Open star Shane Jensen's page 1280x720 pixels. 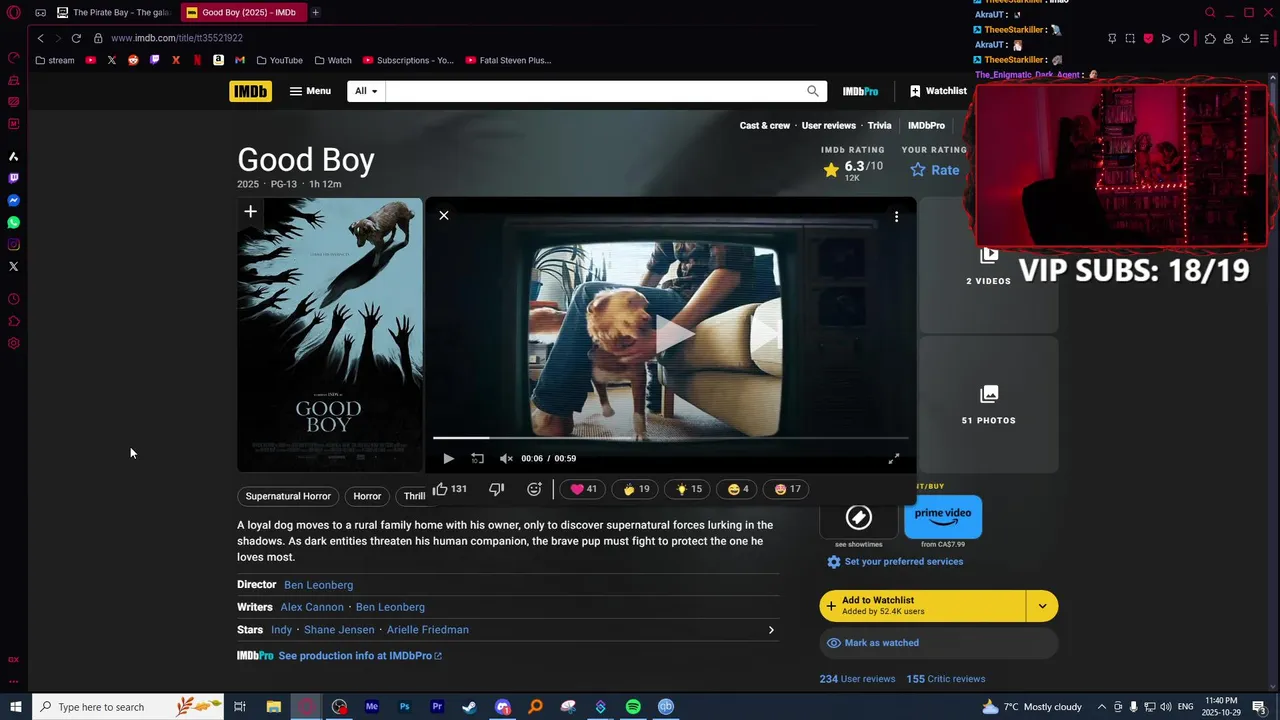[x=339, y=630]
